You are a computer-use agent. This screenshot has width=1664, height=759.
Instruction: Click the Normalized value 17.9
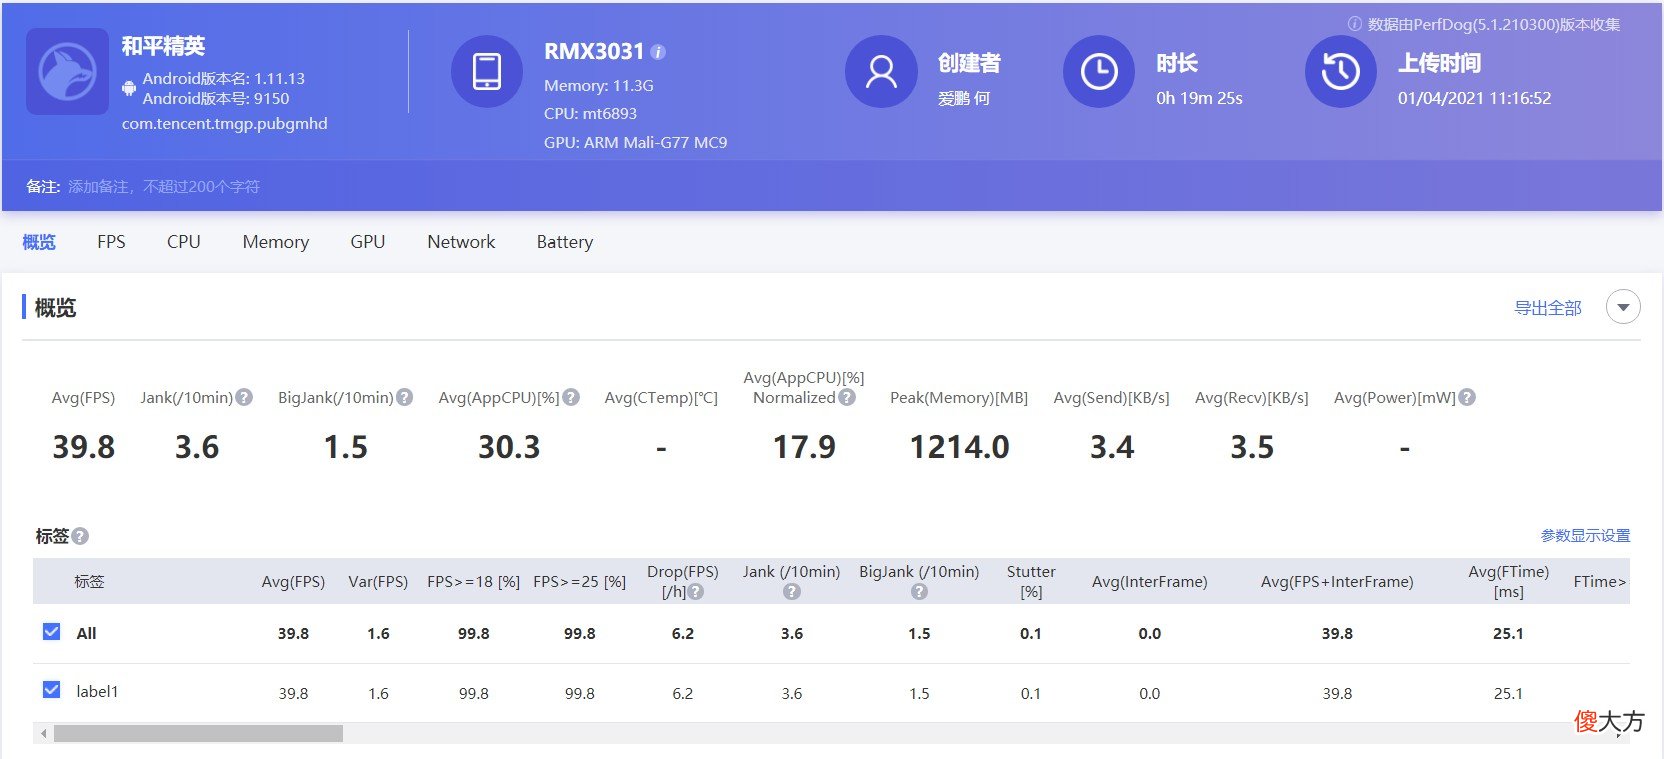(x=804, y=447)
